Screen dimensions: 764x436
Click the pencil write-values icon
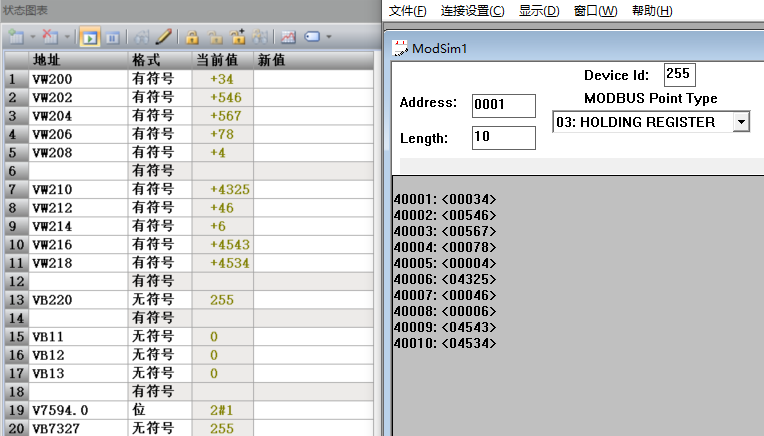tap(164, 37)
